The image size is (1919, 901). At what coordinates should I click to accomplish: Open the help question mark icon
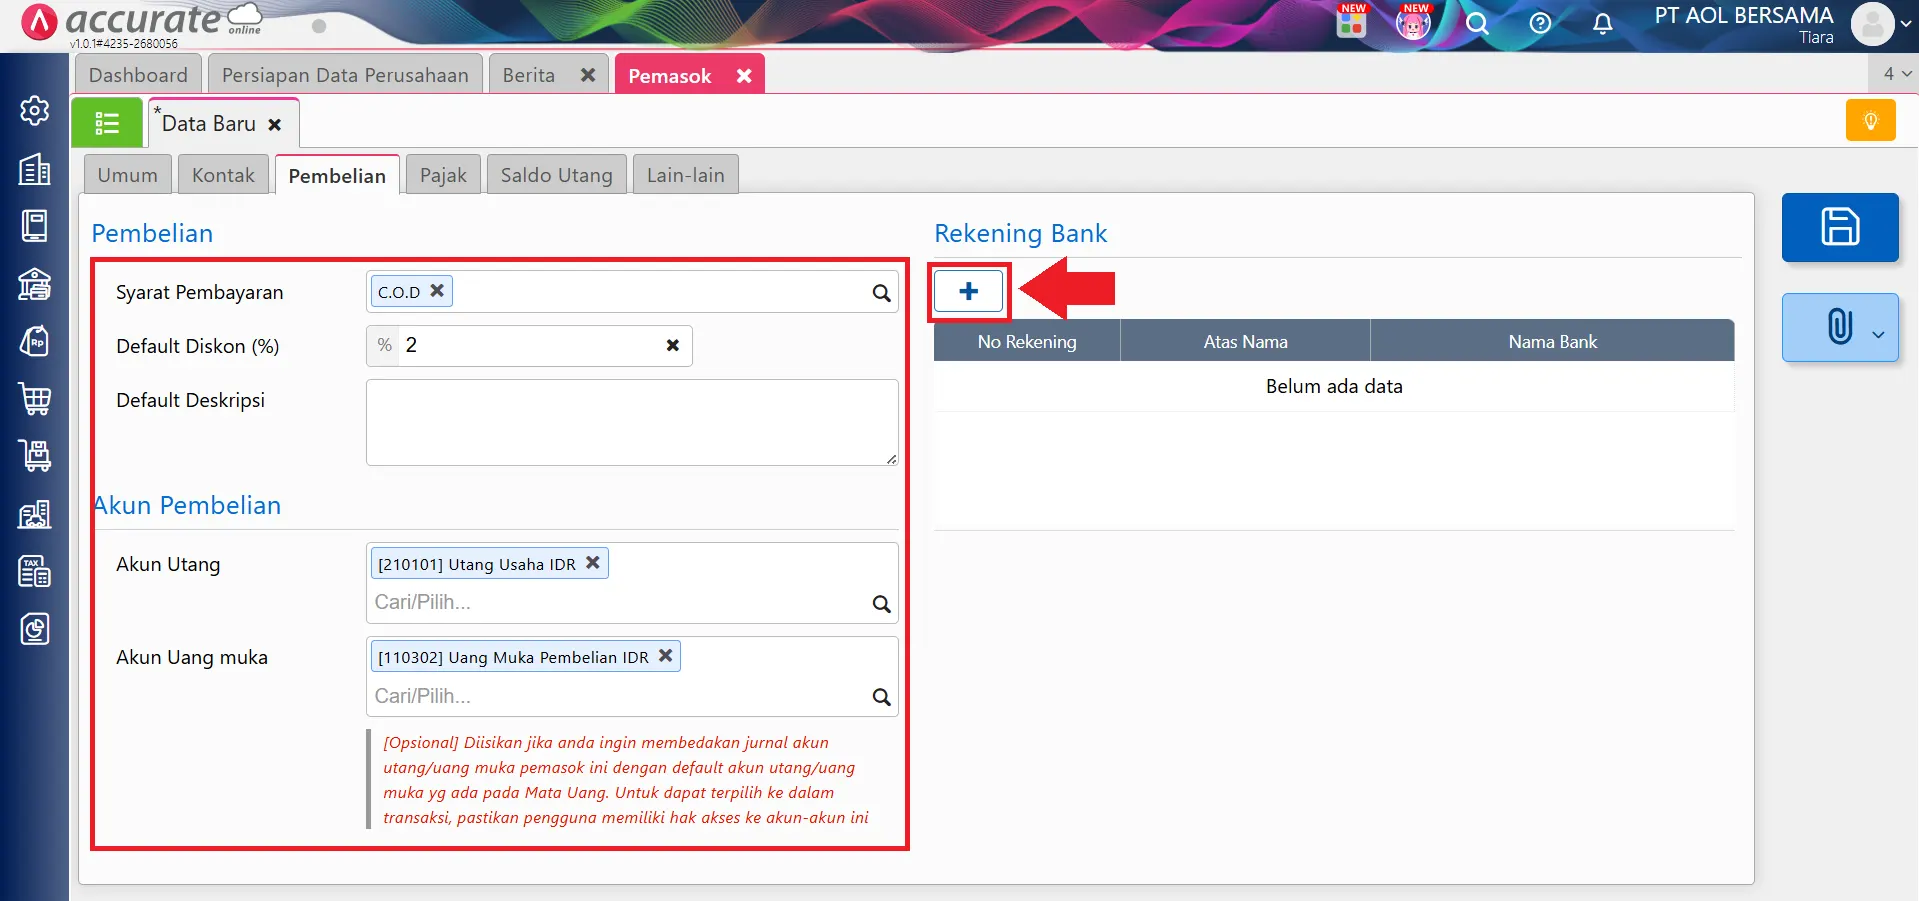[1540, 23]
